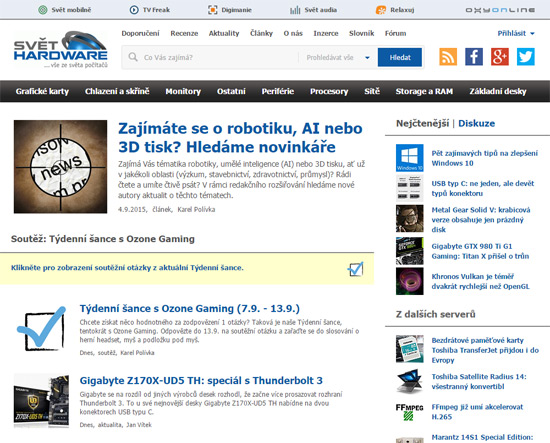Switch to the Diskuze tab
This screenshot has width=550, height=443.
pos(476,123)
